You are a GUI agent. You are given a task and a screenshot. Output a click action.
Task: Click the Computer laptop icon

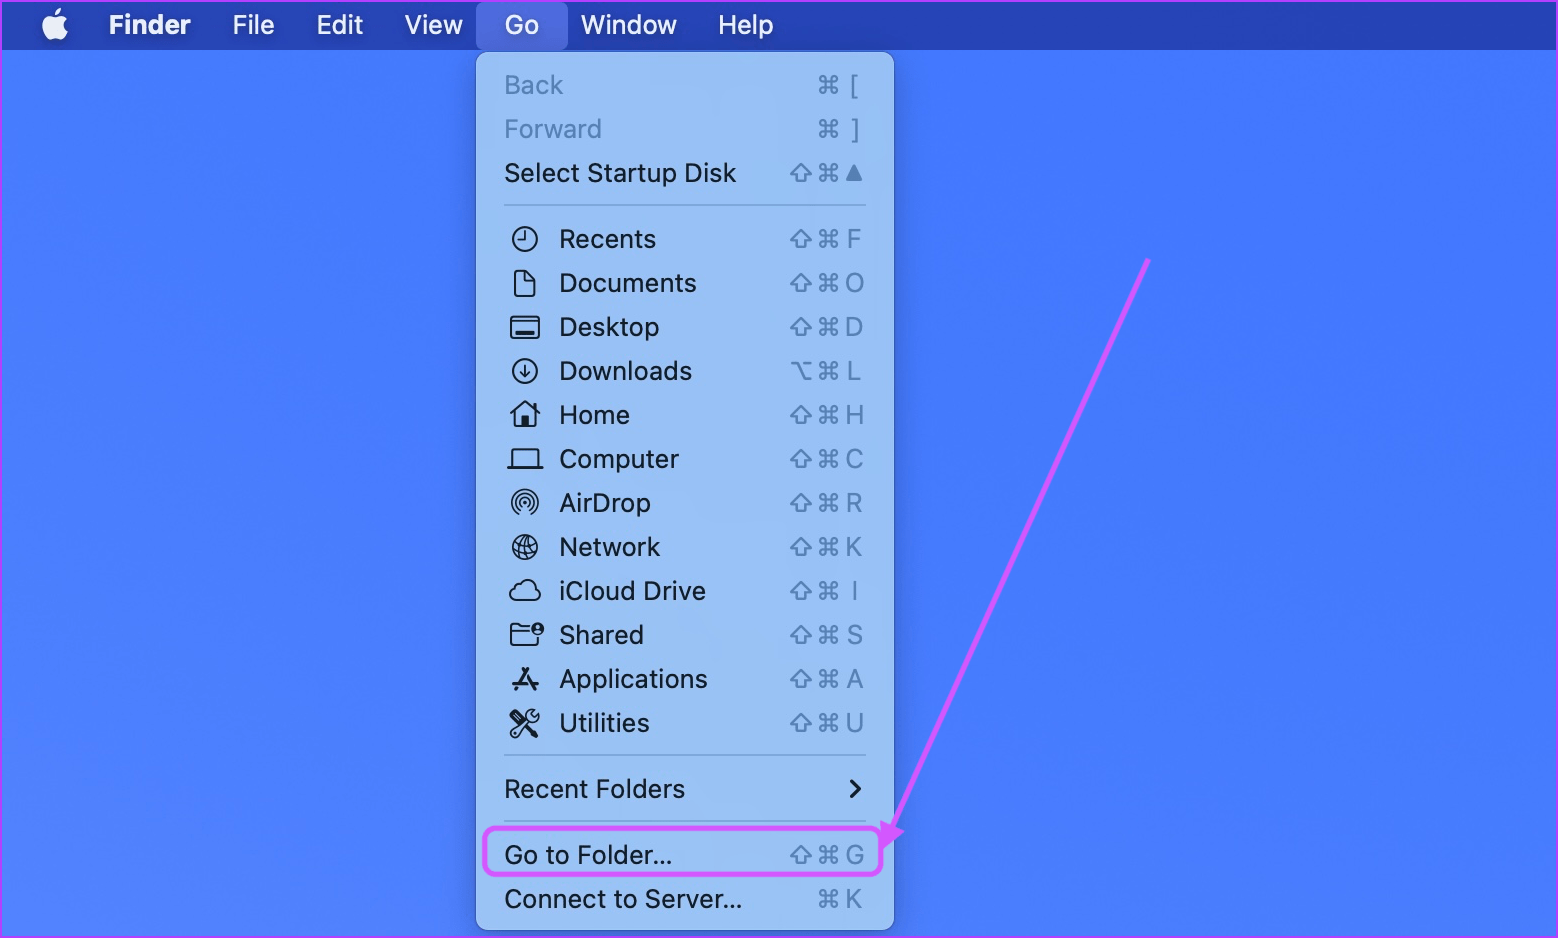click(x=525, y=459)
